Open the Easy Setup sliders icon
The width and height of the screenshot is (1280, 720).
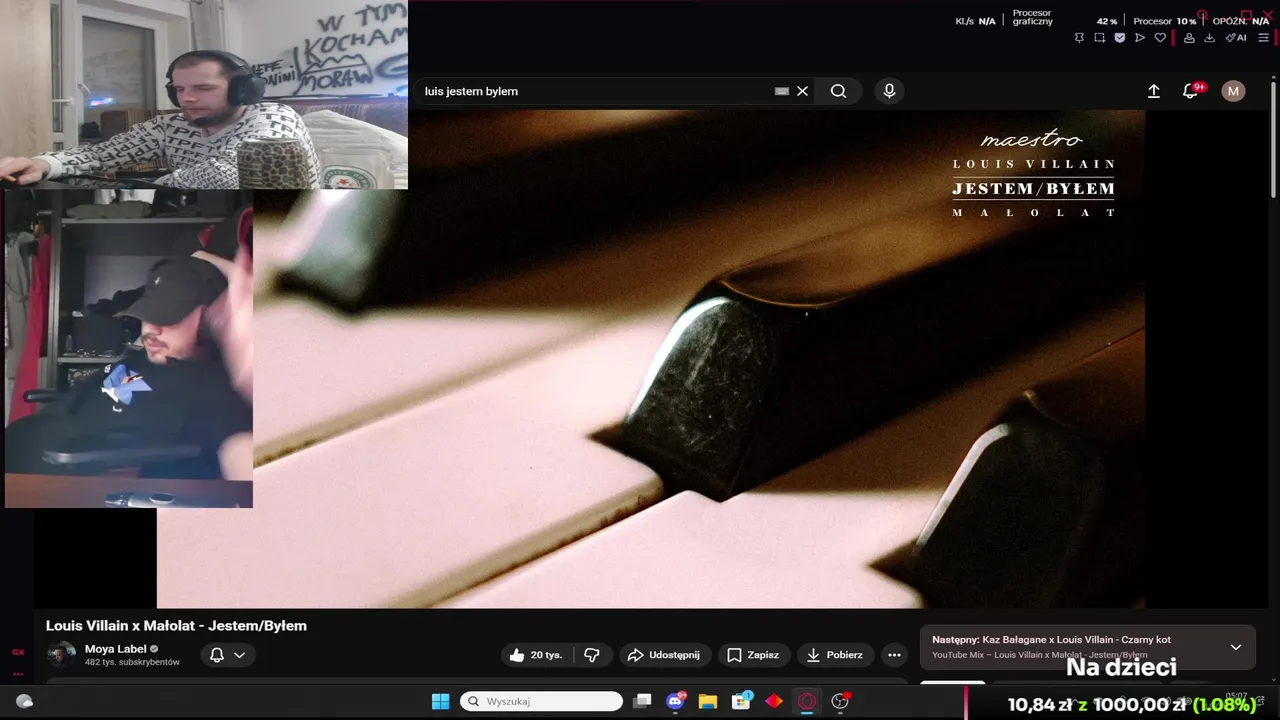[1263, 38]
